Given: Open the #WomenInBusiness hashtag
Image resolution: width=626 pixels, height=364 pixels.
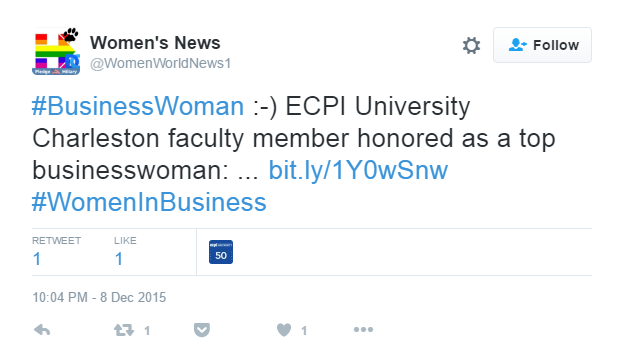Looking at the screenshot, I should click(149, 202).
